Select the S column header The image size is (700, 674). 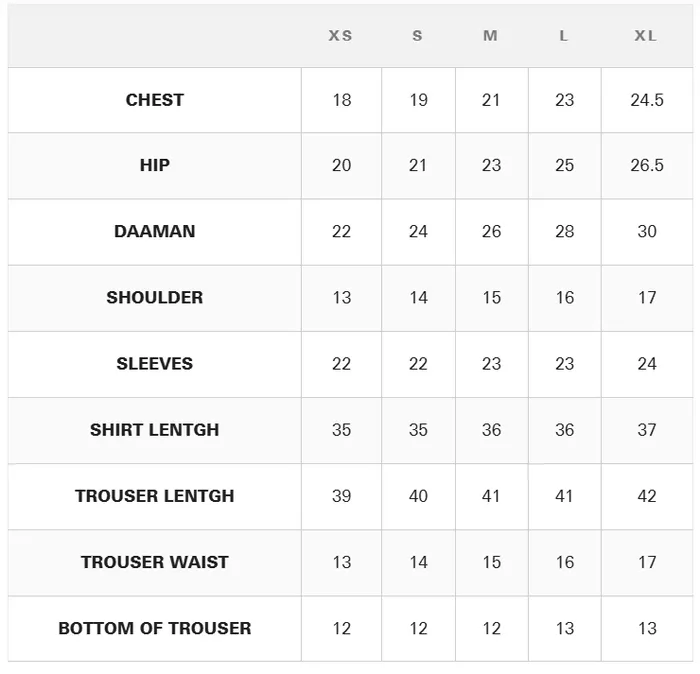pos(417,36)
